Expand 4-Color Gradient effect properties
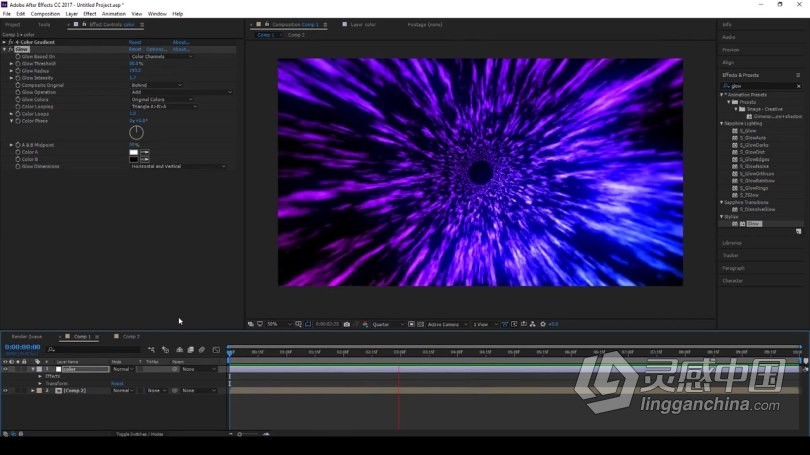810x455 pixels. [4, 42]
